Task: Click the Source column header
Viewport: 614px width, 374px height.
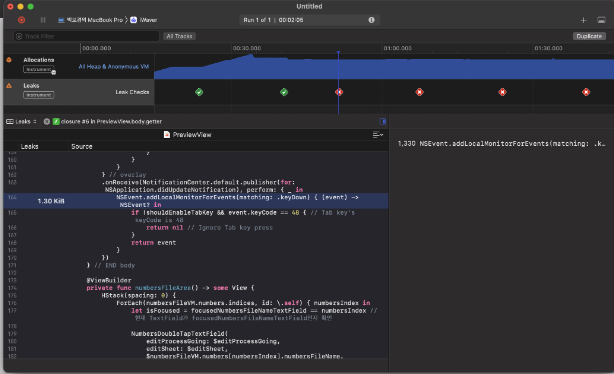Action: 82,146
